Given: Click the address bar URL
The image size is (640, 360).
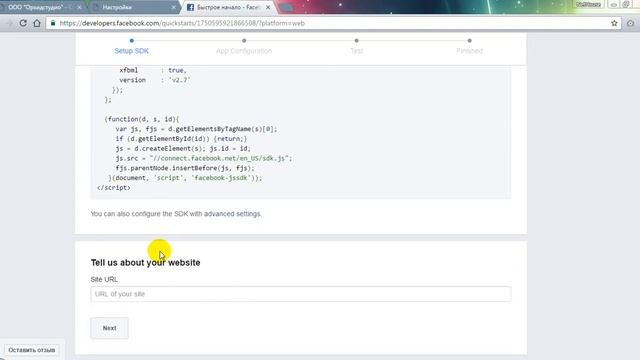Looking at the screenshot, I should (x=182, y=23).
